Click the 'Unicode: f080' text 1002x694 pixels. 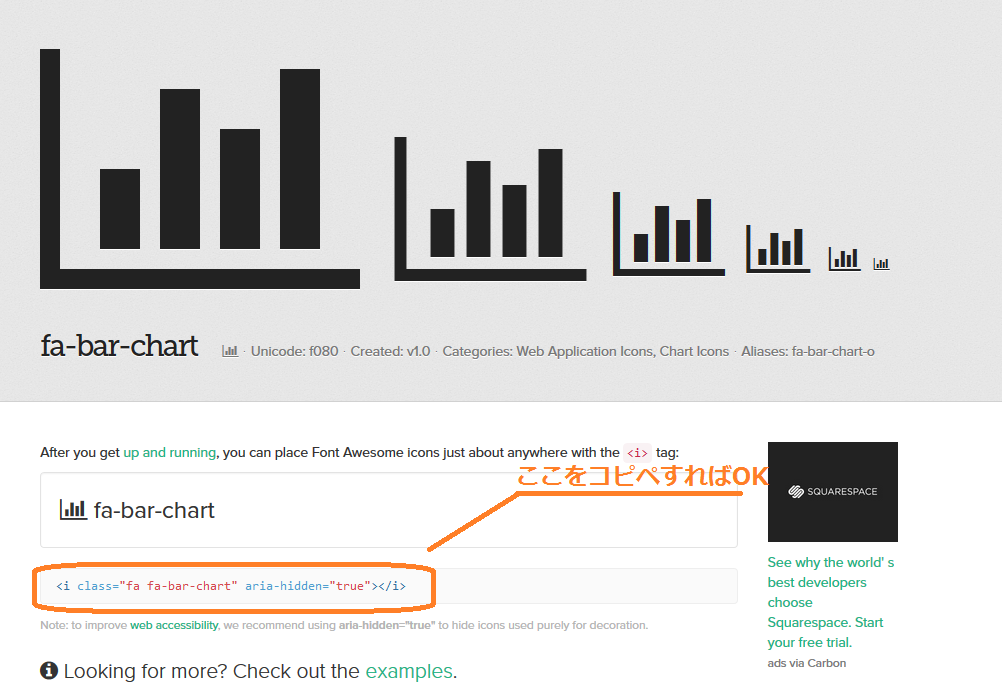click(x=295, y=351)
